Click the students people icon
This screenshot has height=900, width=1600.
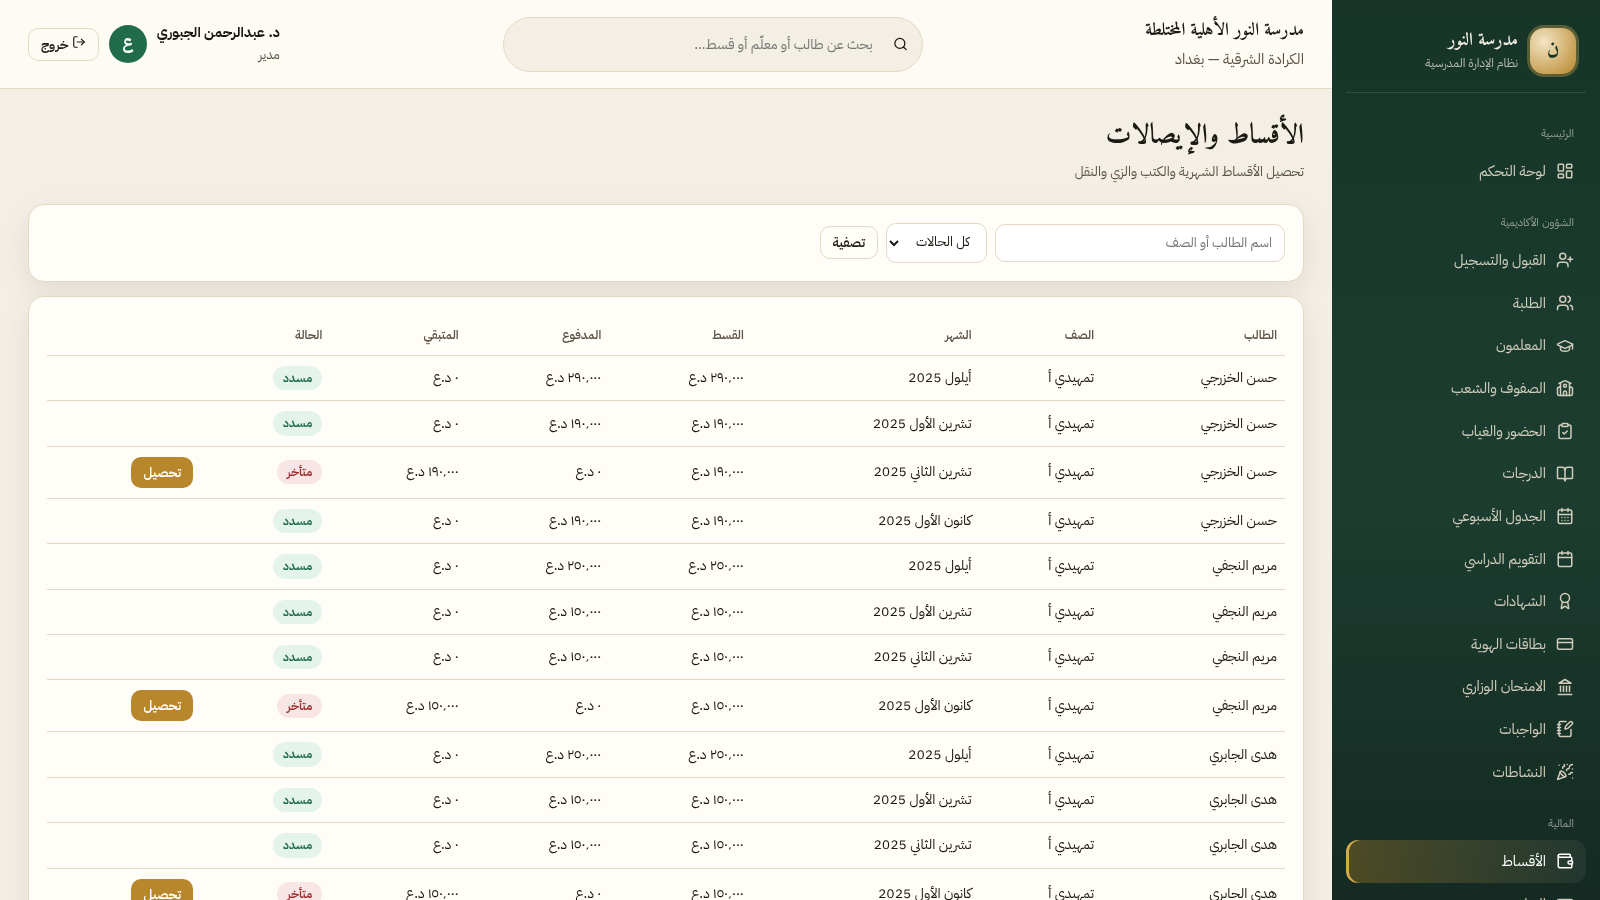pos(1565,303)
